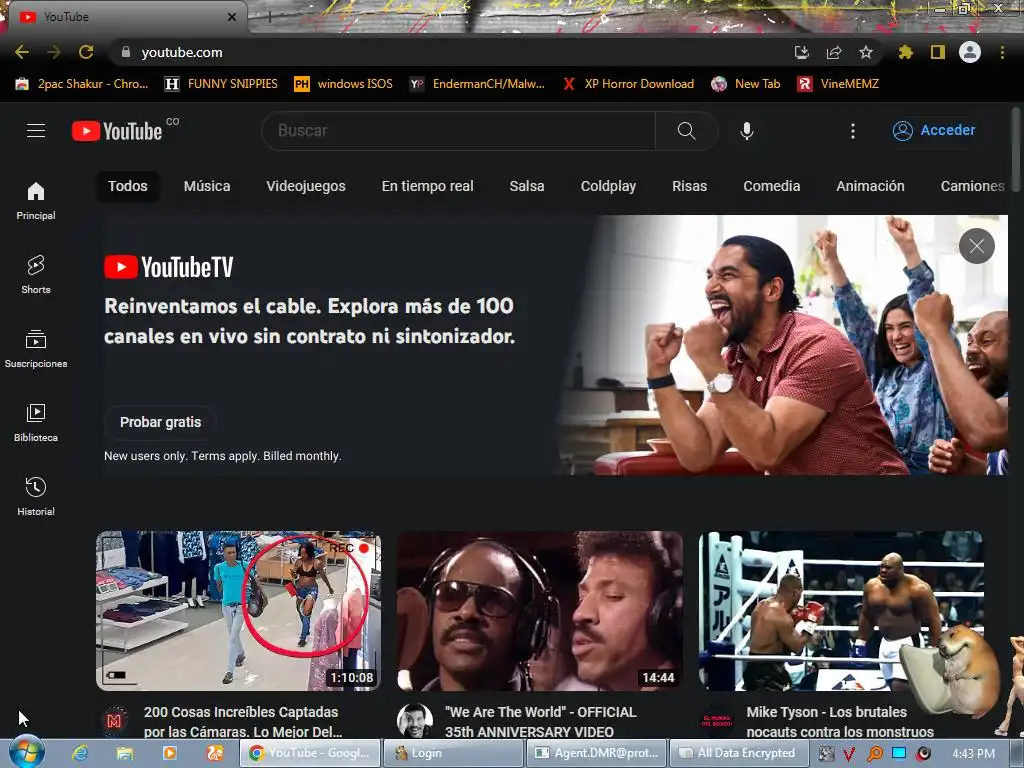Image resolution: width=1024 pixels, height=768 pixels.
Task: Open Chrome three-dot menu
Action: [1002, 52]
